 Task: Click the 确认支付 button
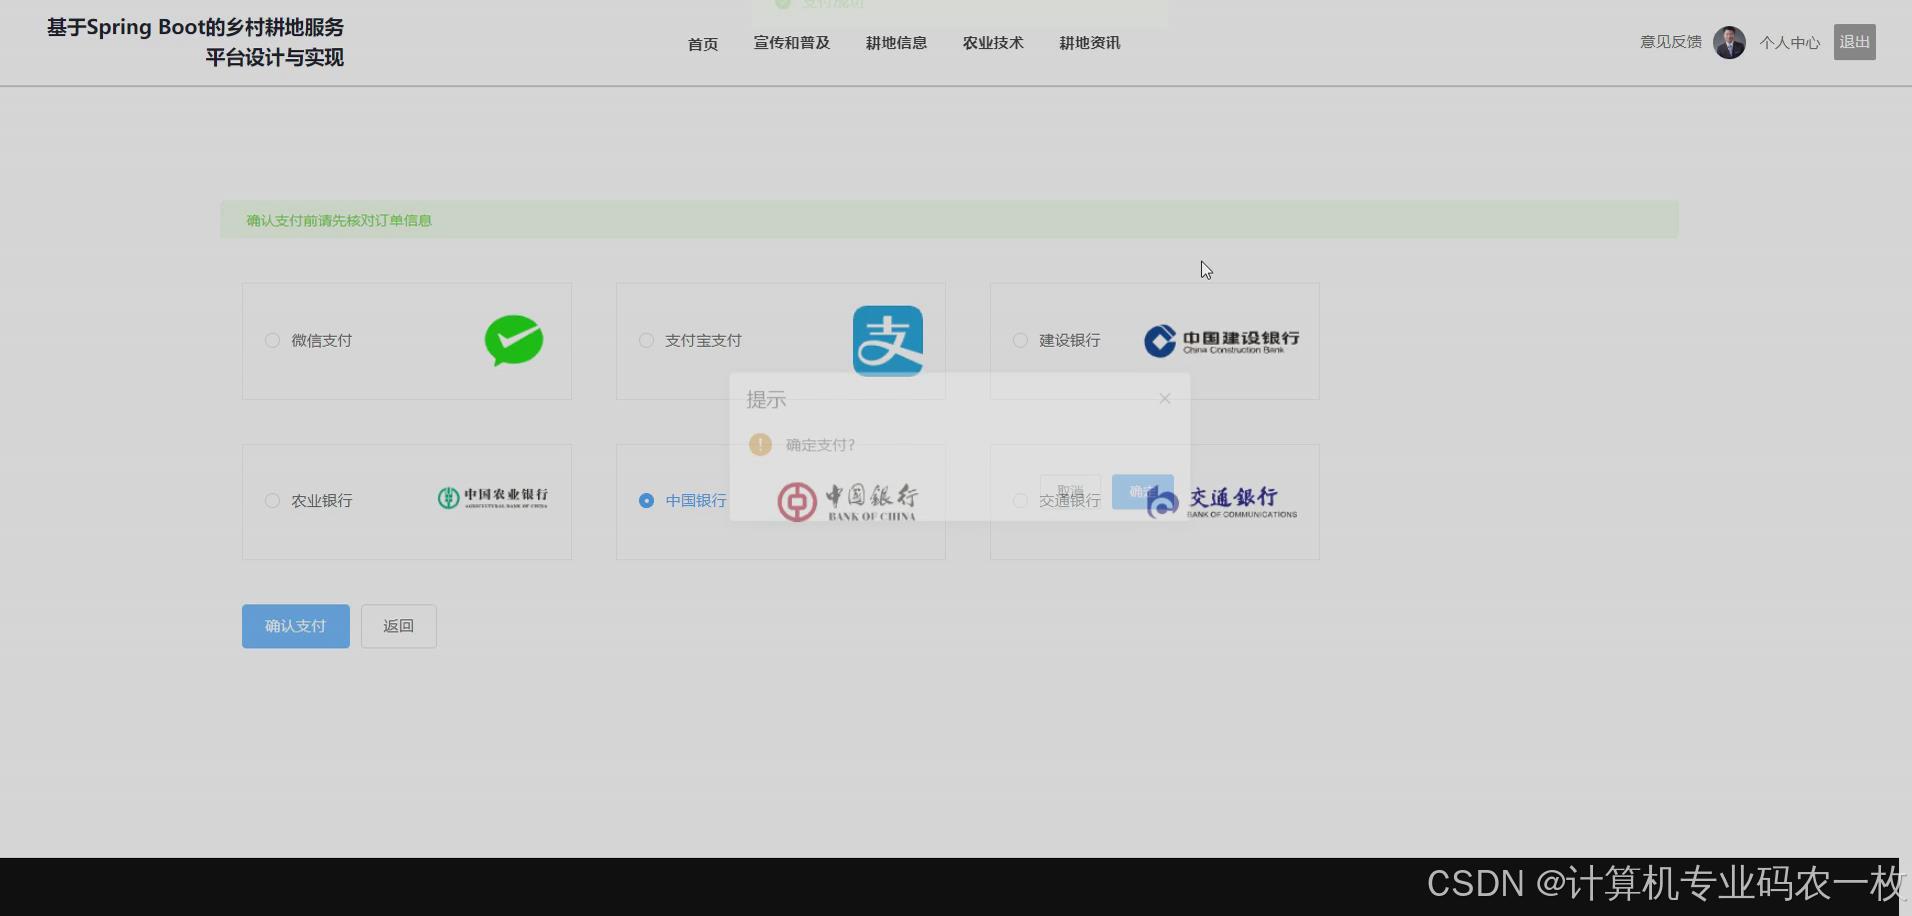coord(296,626)
